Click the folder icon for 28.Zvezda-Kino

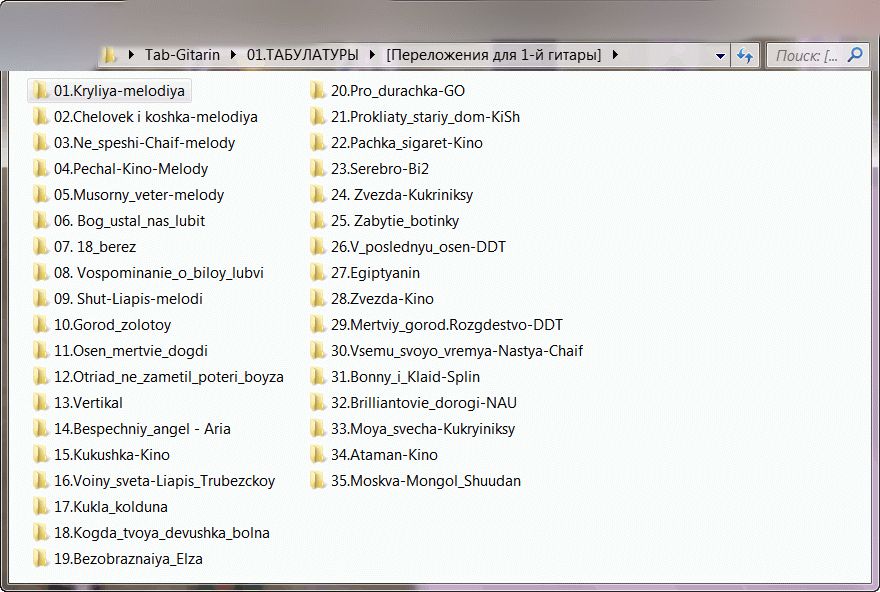(318, 299)
